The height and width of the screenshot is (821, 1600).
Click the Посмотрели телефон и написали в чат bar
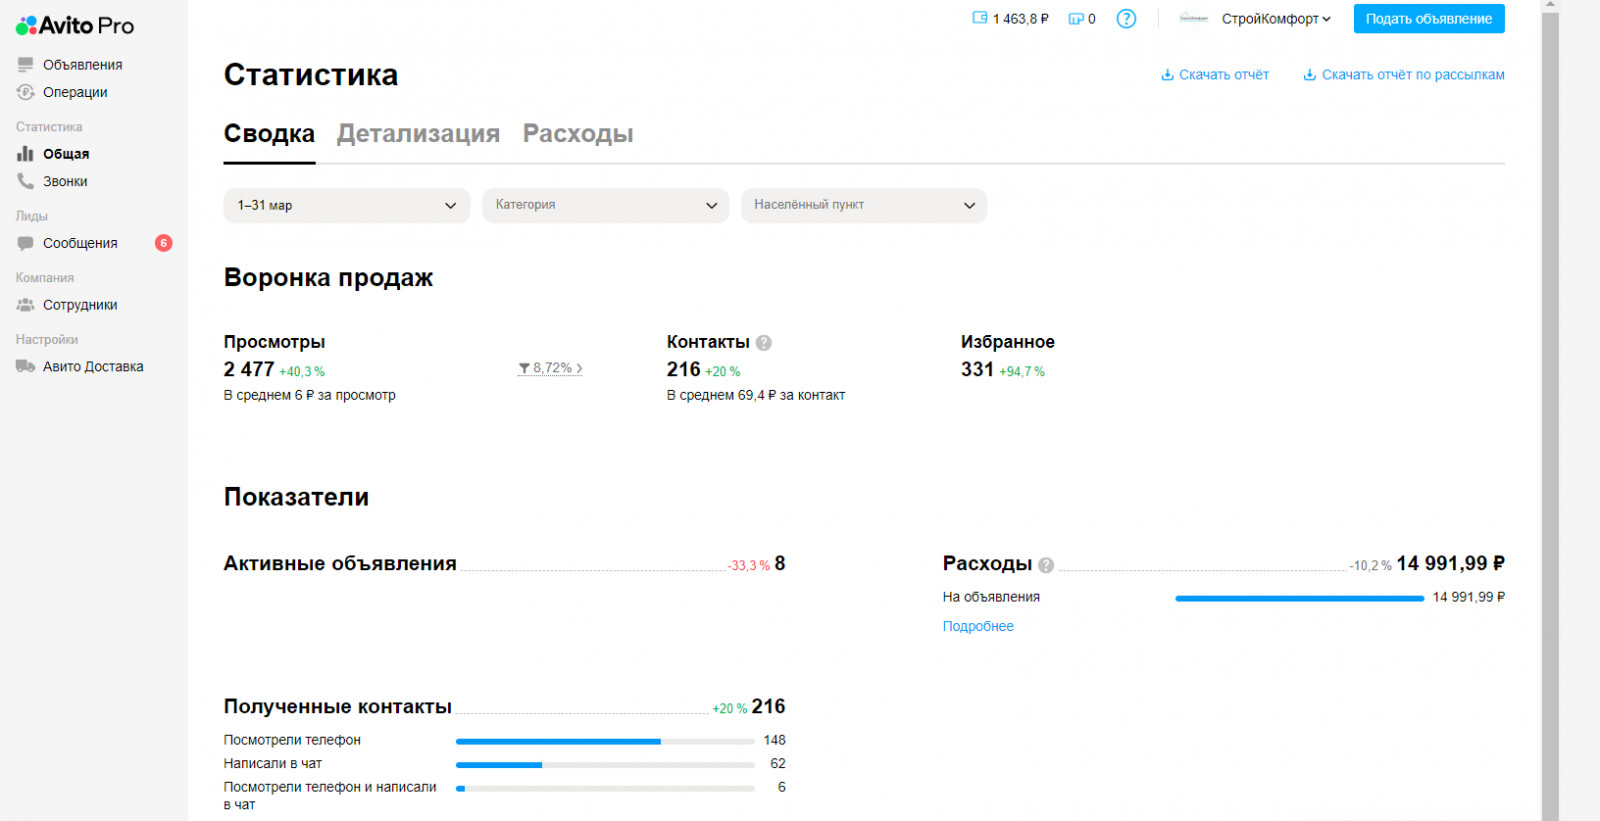(x=605, y=788)
